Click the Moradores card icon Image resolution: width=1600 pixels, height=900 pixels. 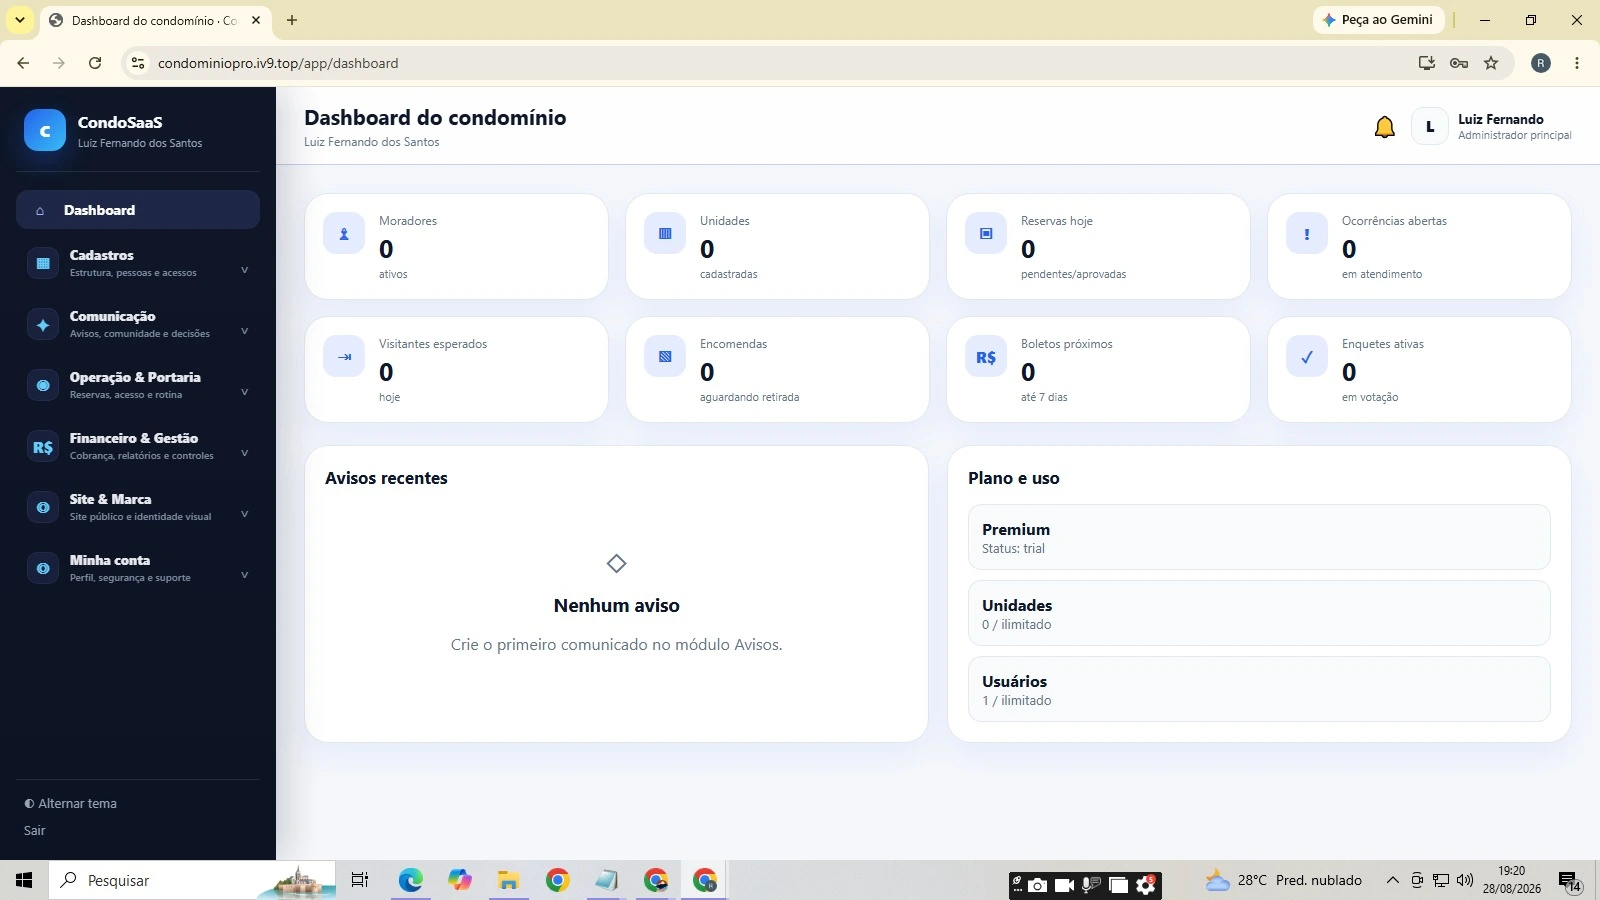(344, 234)
